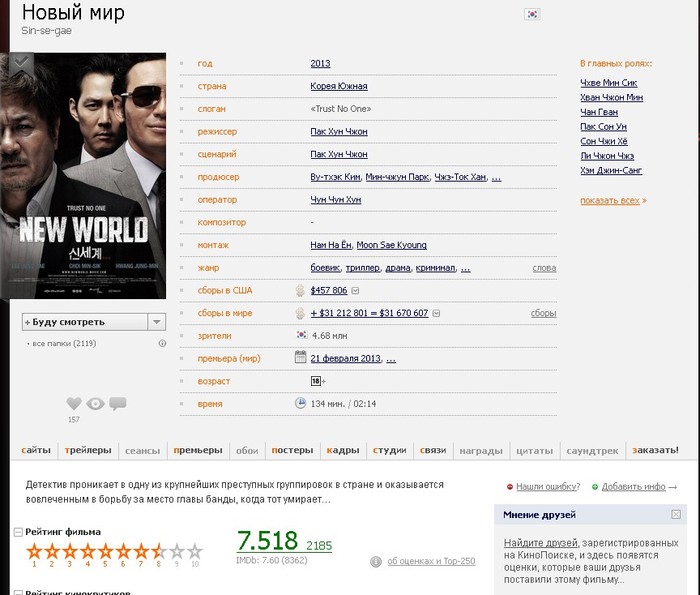This screenshot has height=595, width=700.
Task: Expand more genres ellipsis link
Action: coord(466,268)
